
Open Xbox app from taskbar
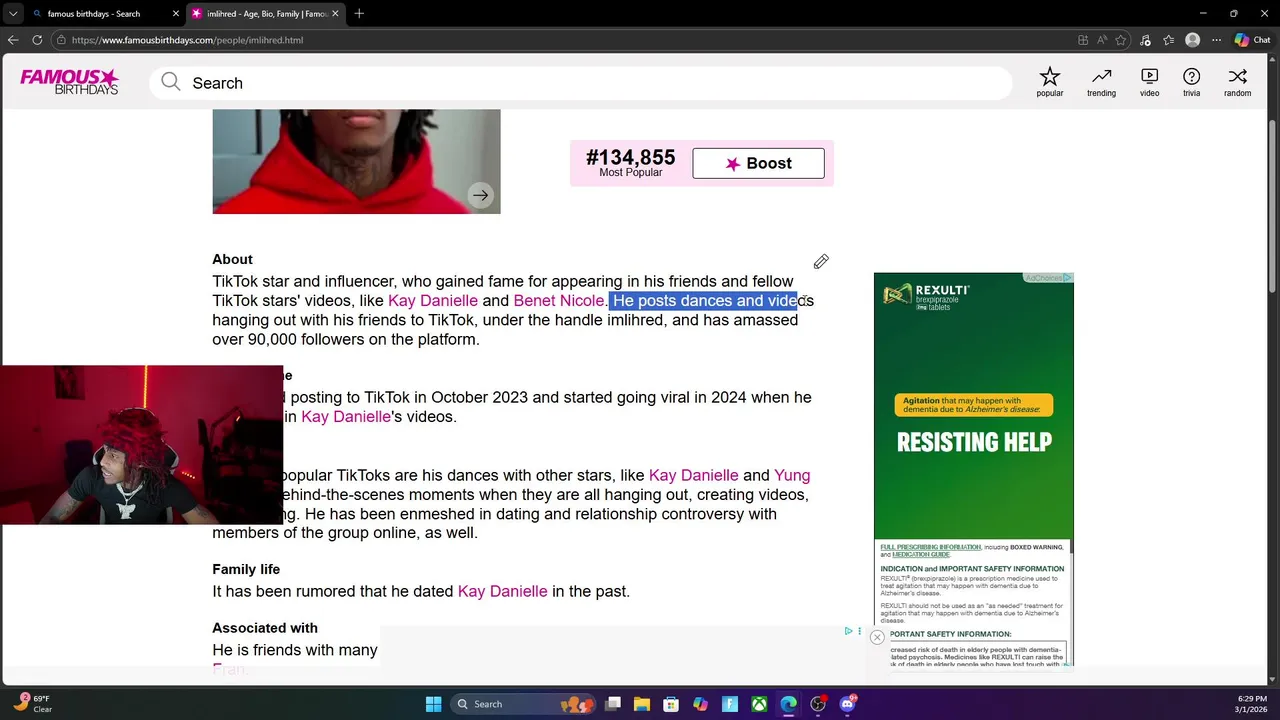(759, 704)
